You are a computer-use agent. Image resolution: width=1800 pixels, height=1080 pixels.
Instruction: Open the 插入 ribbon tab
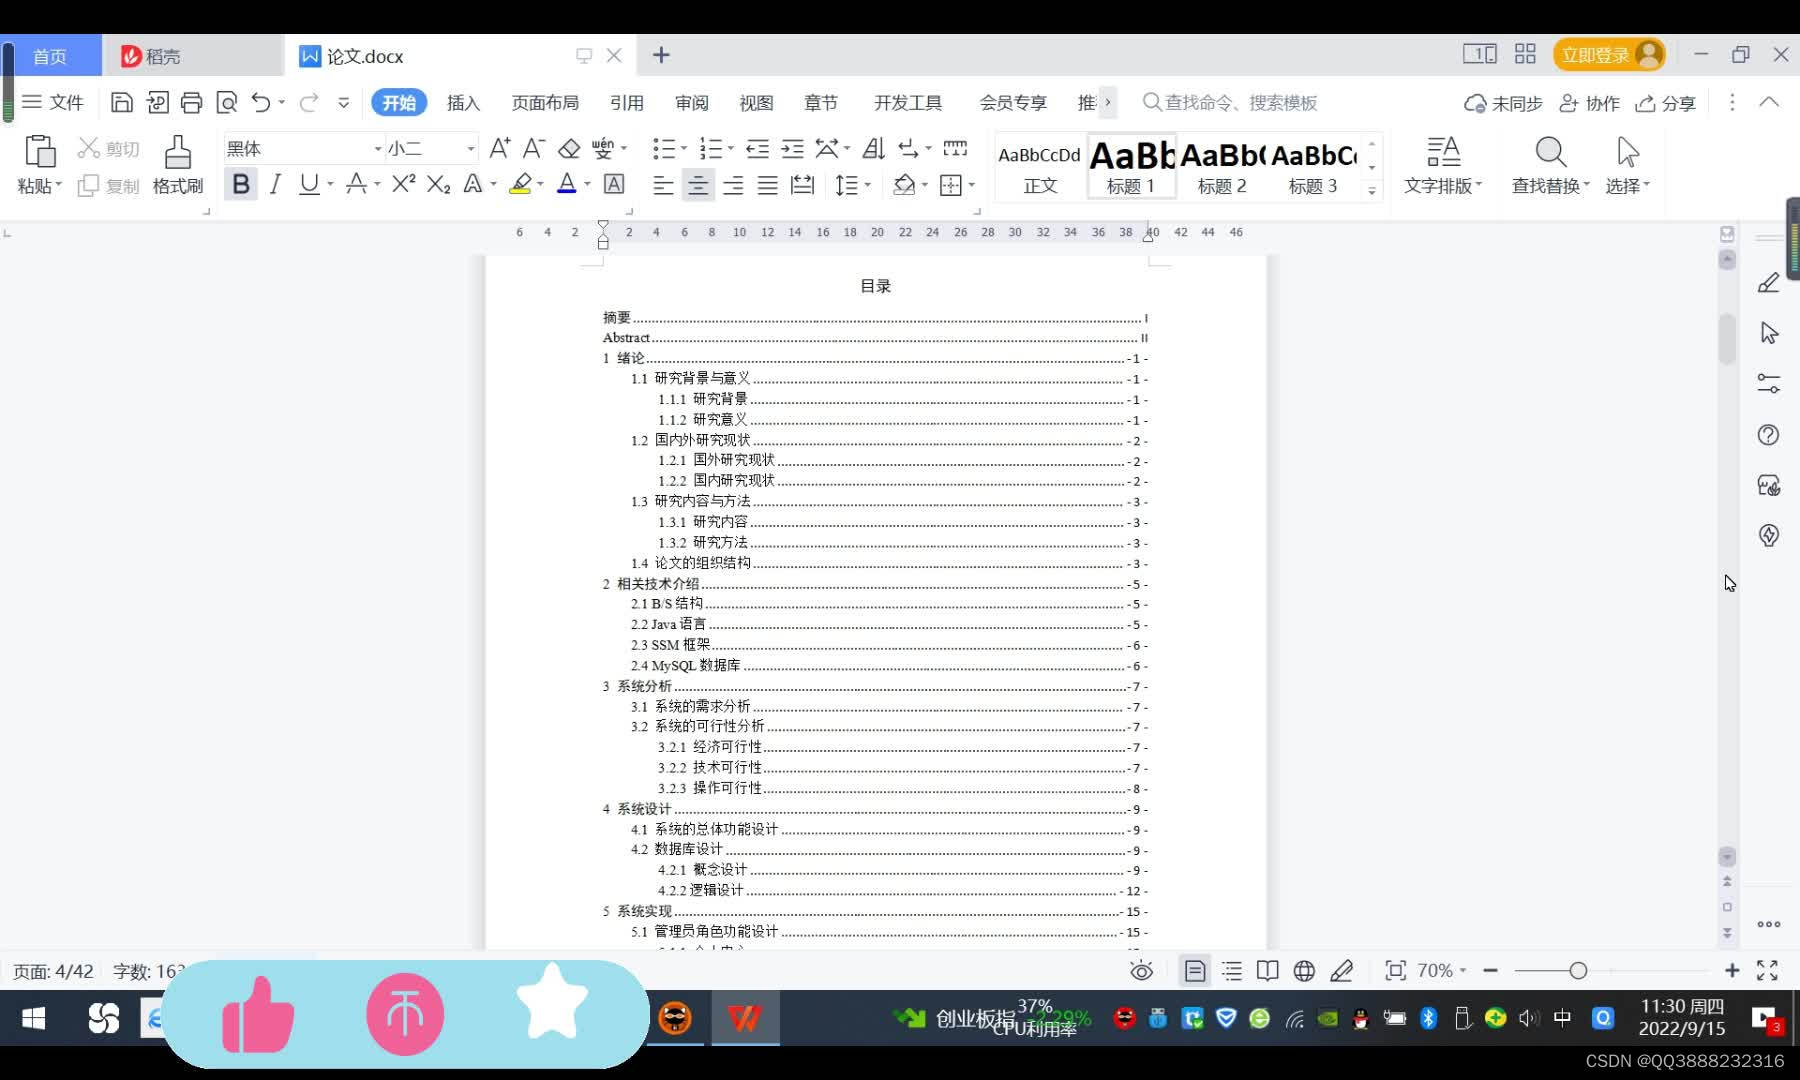coord(463,102)
